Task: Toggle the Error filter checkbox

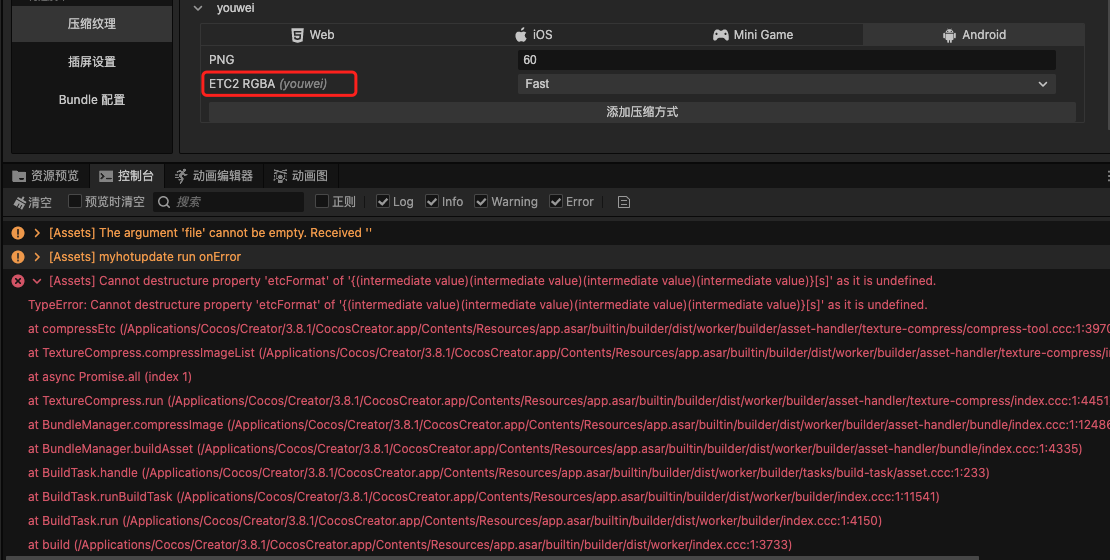Action: [x=556, y=202]
